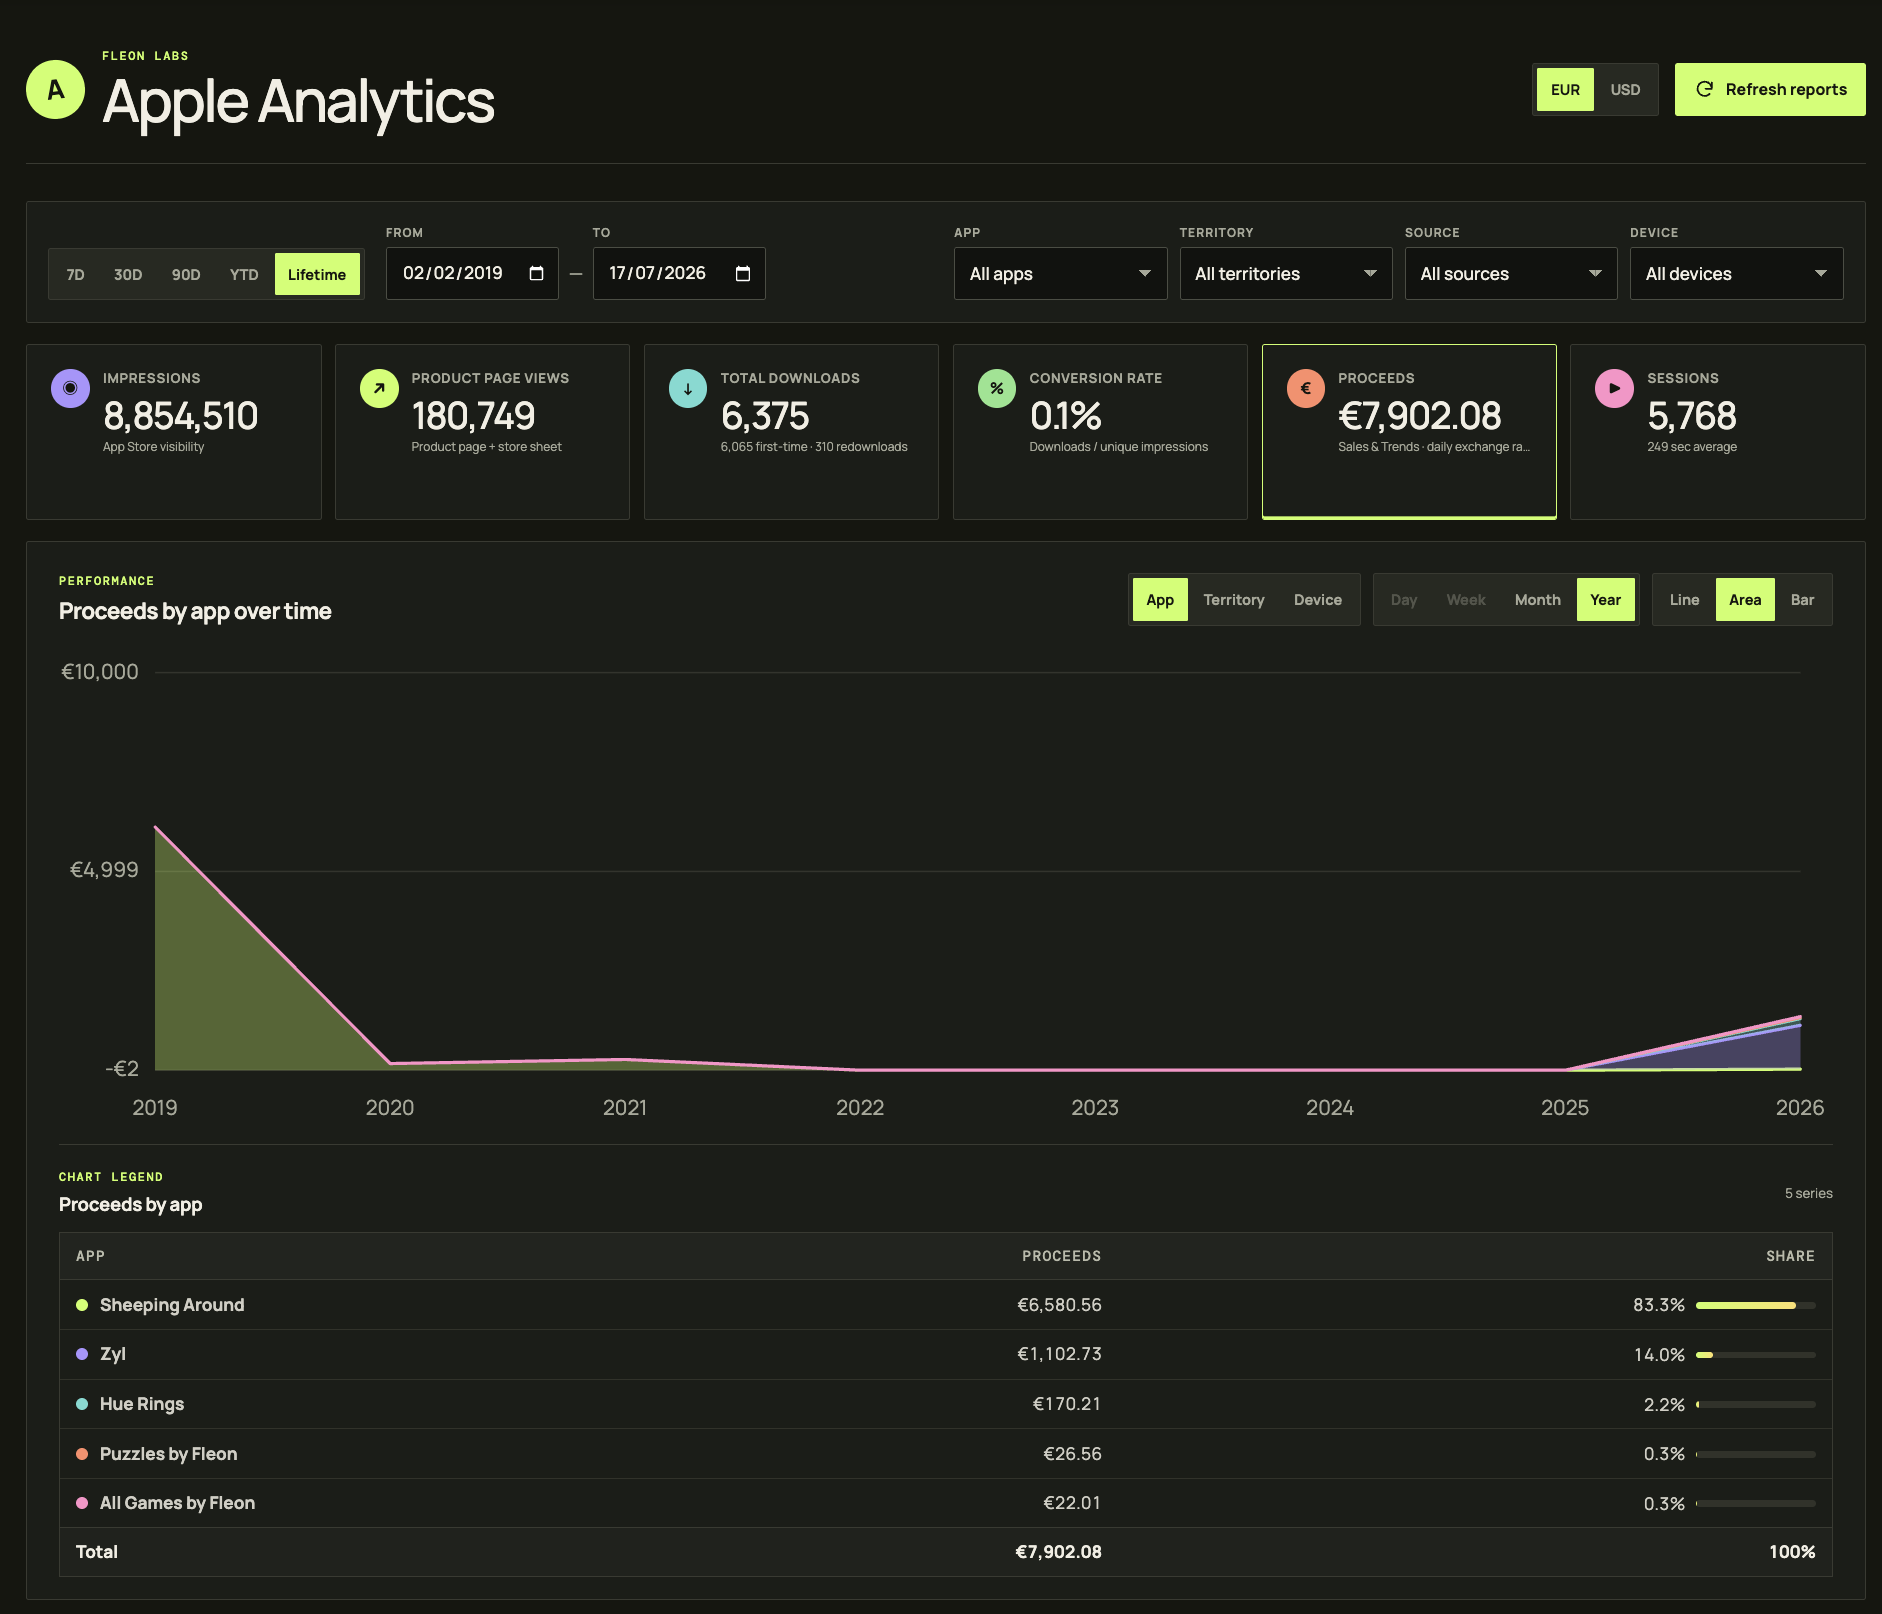The image size is (1882, 1614).
Task: Switch currency to USD
Action: click(1625, 90)
